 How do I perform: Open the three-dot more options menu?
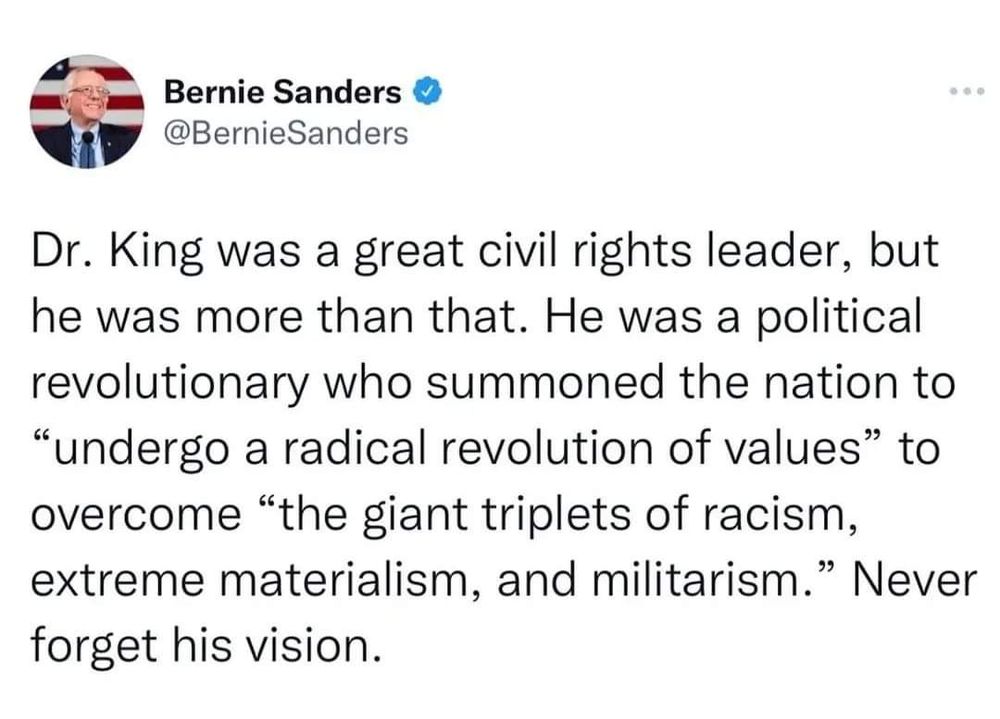click(967, 92)
